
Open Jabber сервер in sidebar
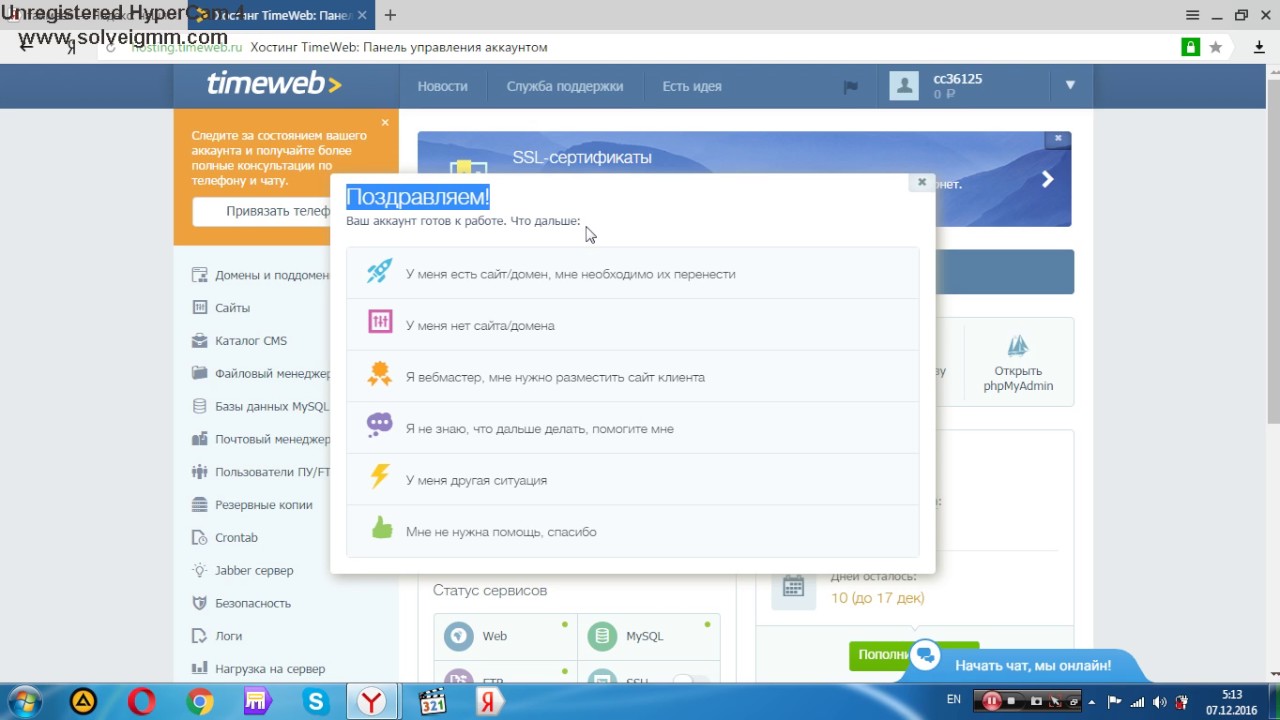[x=243, y=570]
